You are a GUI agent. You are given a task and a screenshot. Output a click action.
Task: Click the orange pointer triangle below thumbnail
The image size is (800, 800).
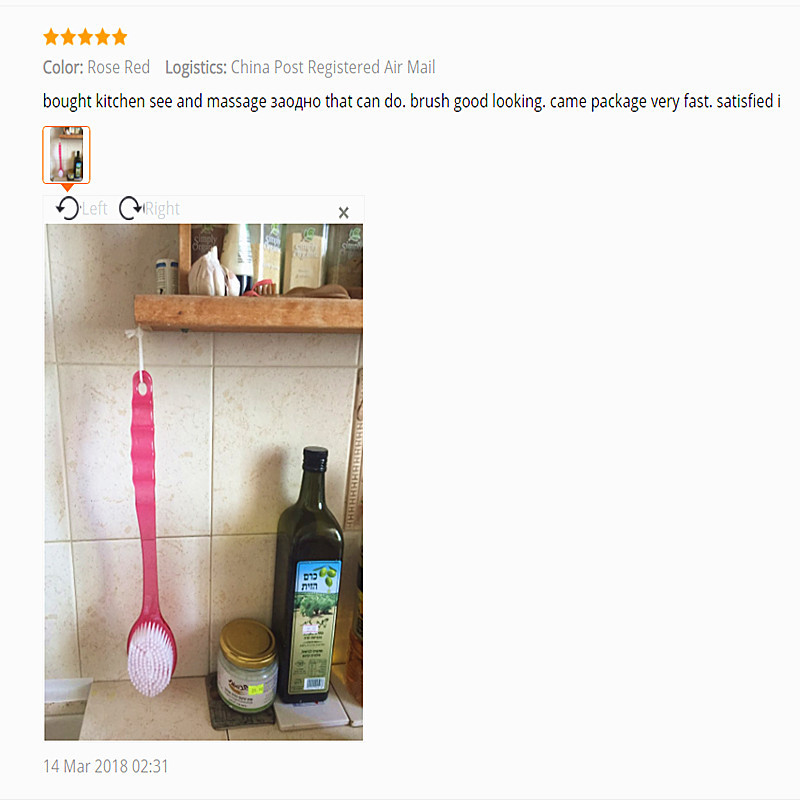click(x=67, y=188)
